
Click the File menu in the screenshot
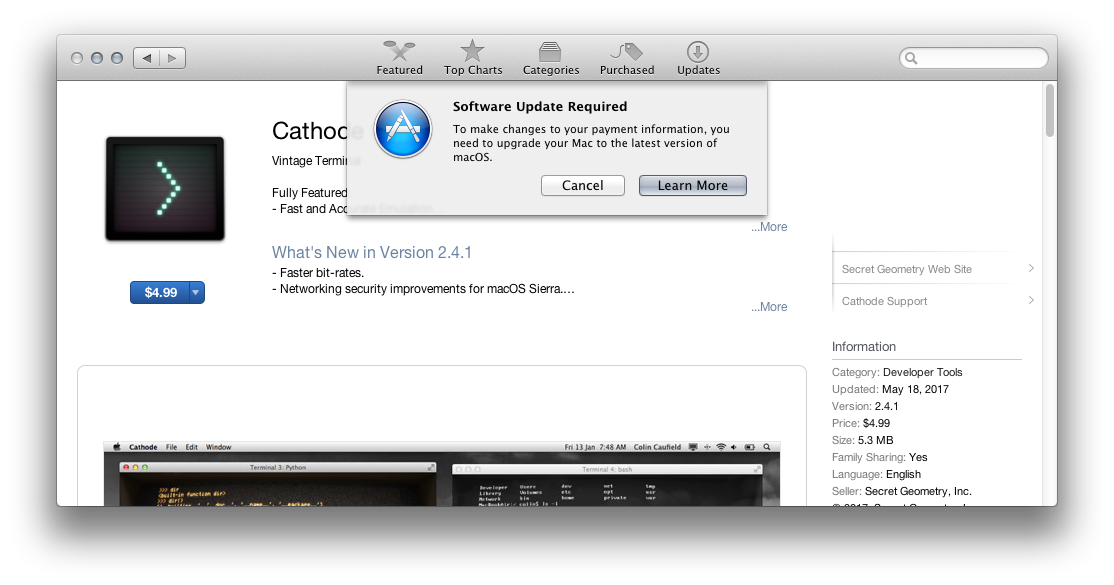171,447
